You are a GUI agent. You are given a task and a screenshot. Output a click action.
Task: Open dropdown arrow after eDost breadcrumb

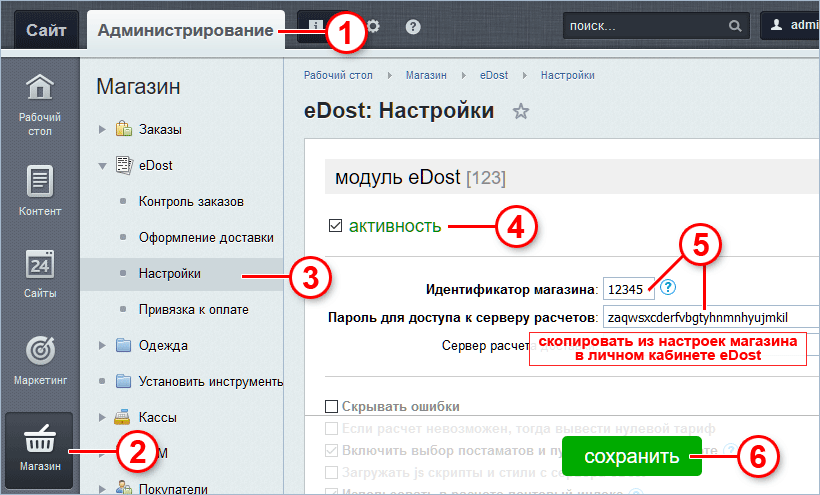coord(525,75)
